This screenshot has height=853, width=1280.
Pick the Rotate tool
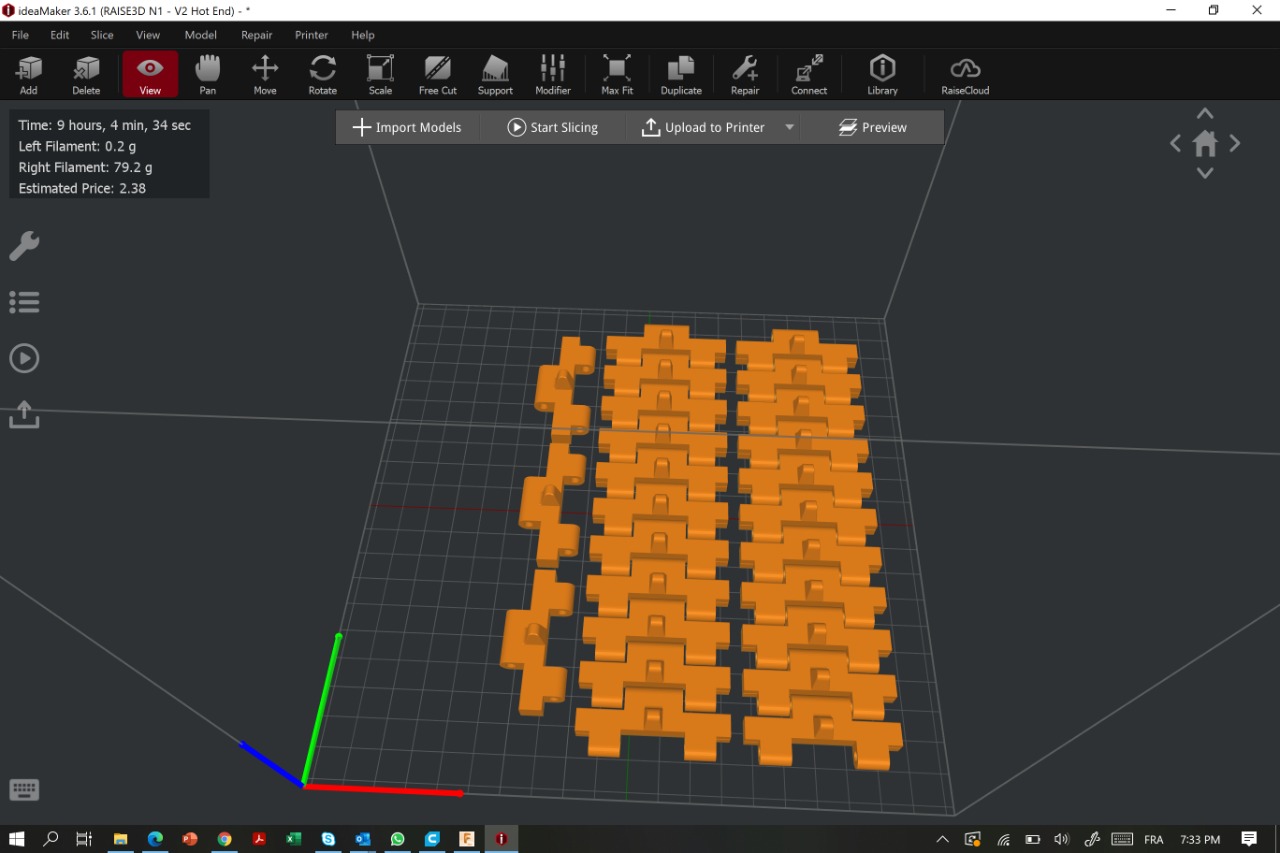tap(322, 75)
